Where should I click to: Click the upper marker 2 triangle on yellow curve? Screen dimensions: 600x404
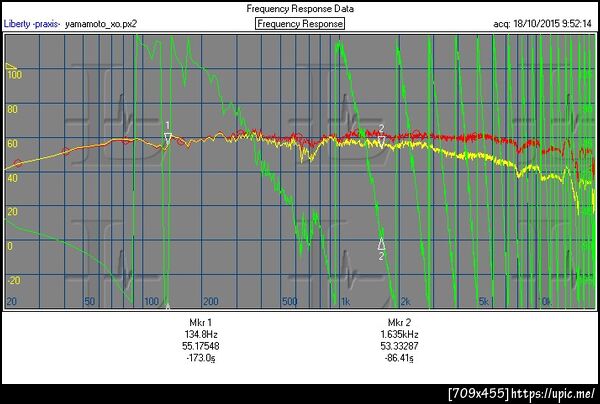coord(381,142)
